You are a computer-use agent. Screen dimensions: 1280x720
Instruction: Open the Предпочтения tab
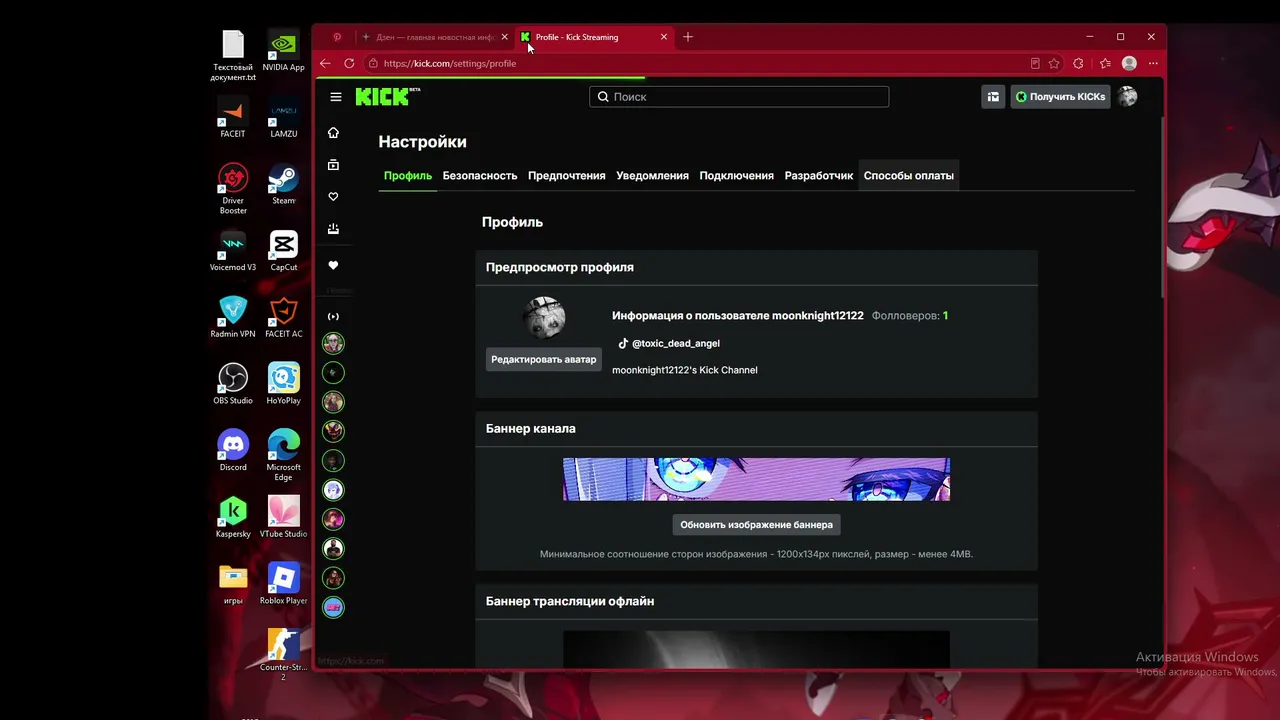(567, 176)
